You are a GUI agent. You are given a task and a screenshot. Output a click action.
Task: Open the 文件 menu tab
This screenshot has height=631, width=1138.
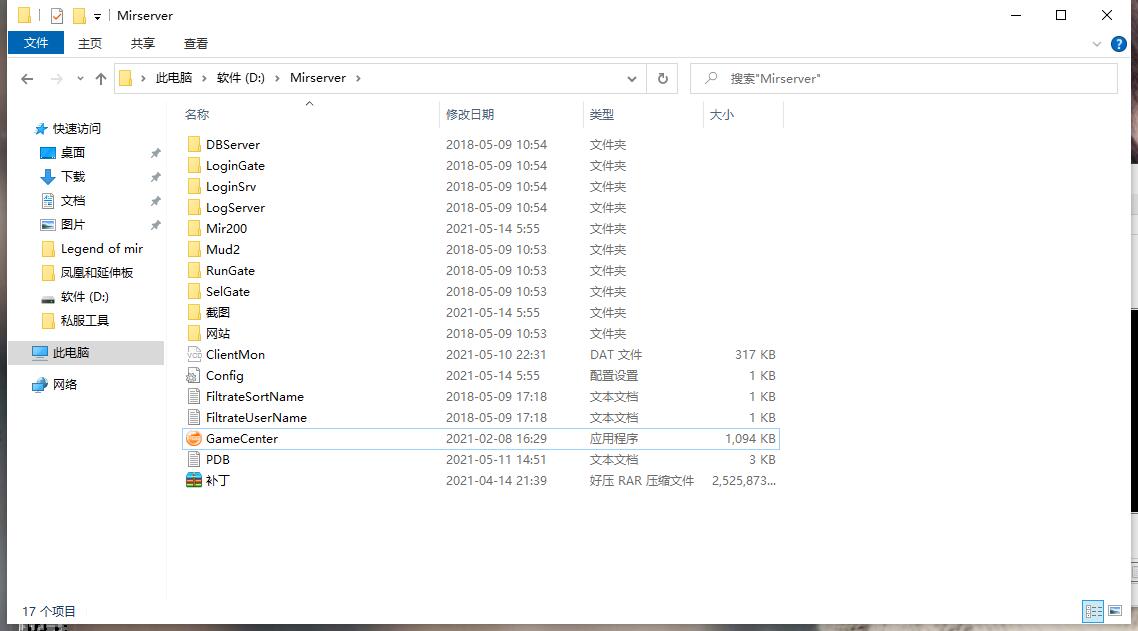point(36,43)
